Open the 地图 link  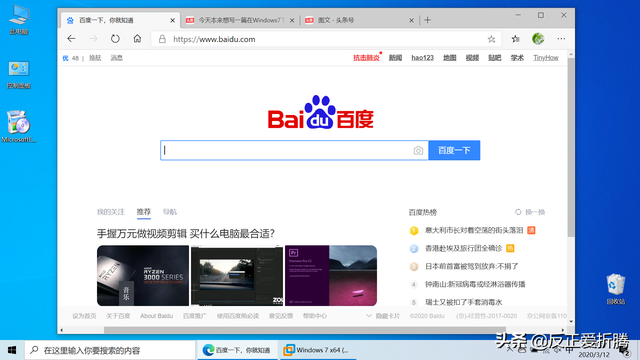(x=449, y=58)
